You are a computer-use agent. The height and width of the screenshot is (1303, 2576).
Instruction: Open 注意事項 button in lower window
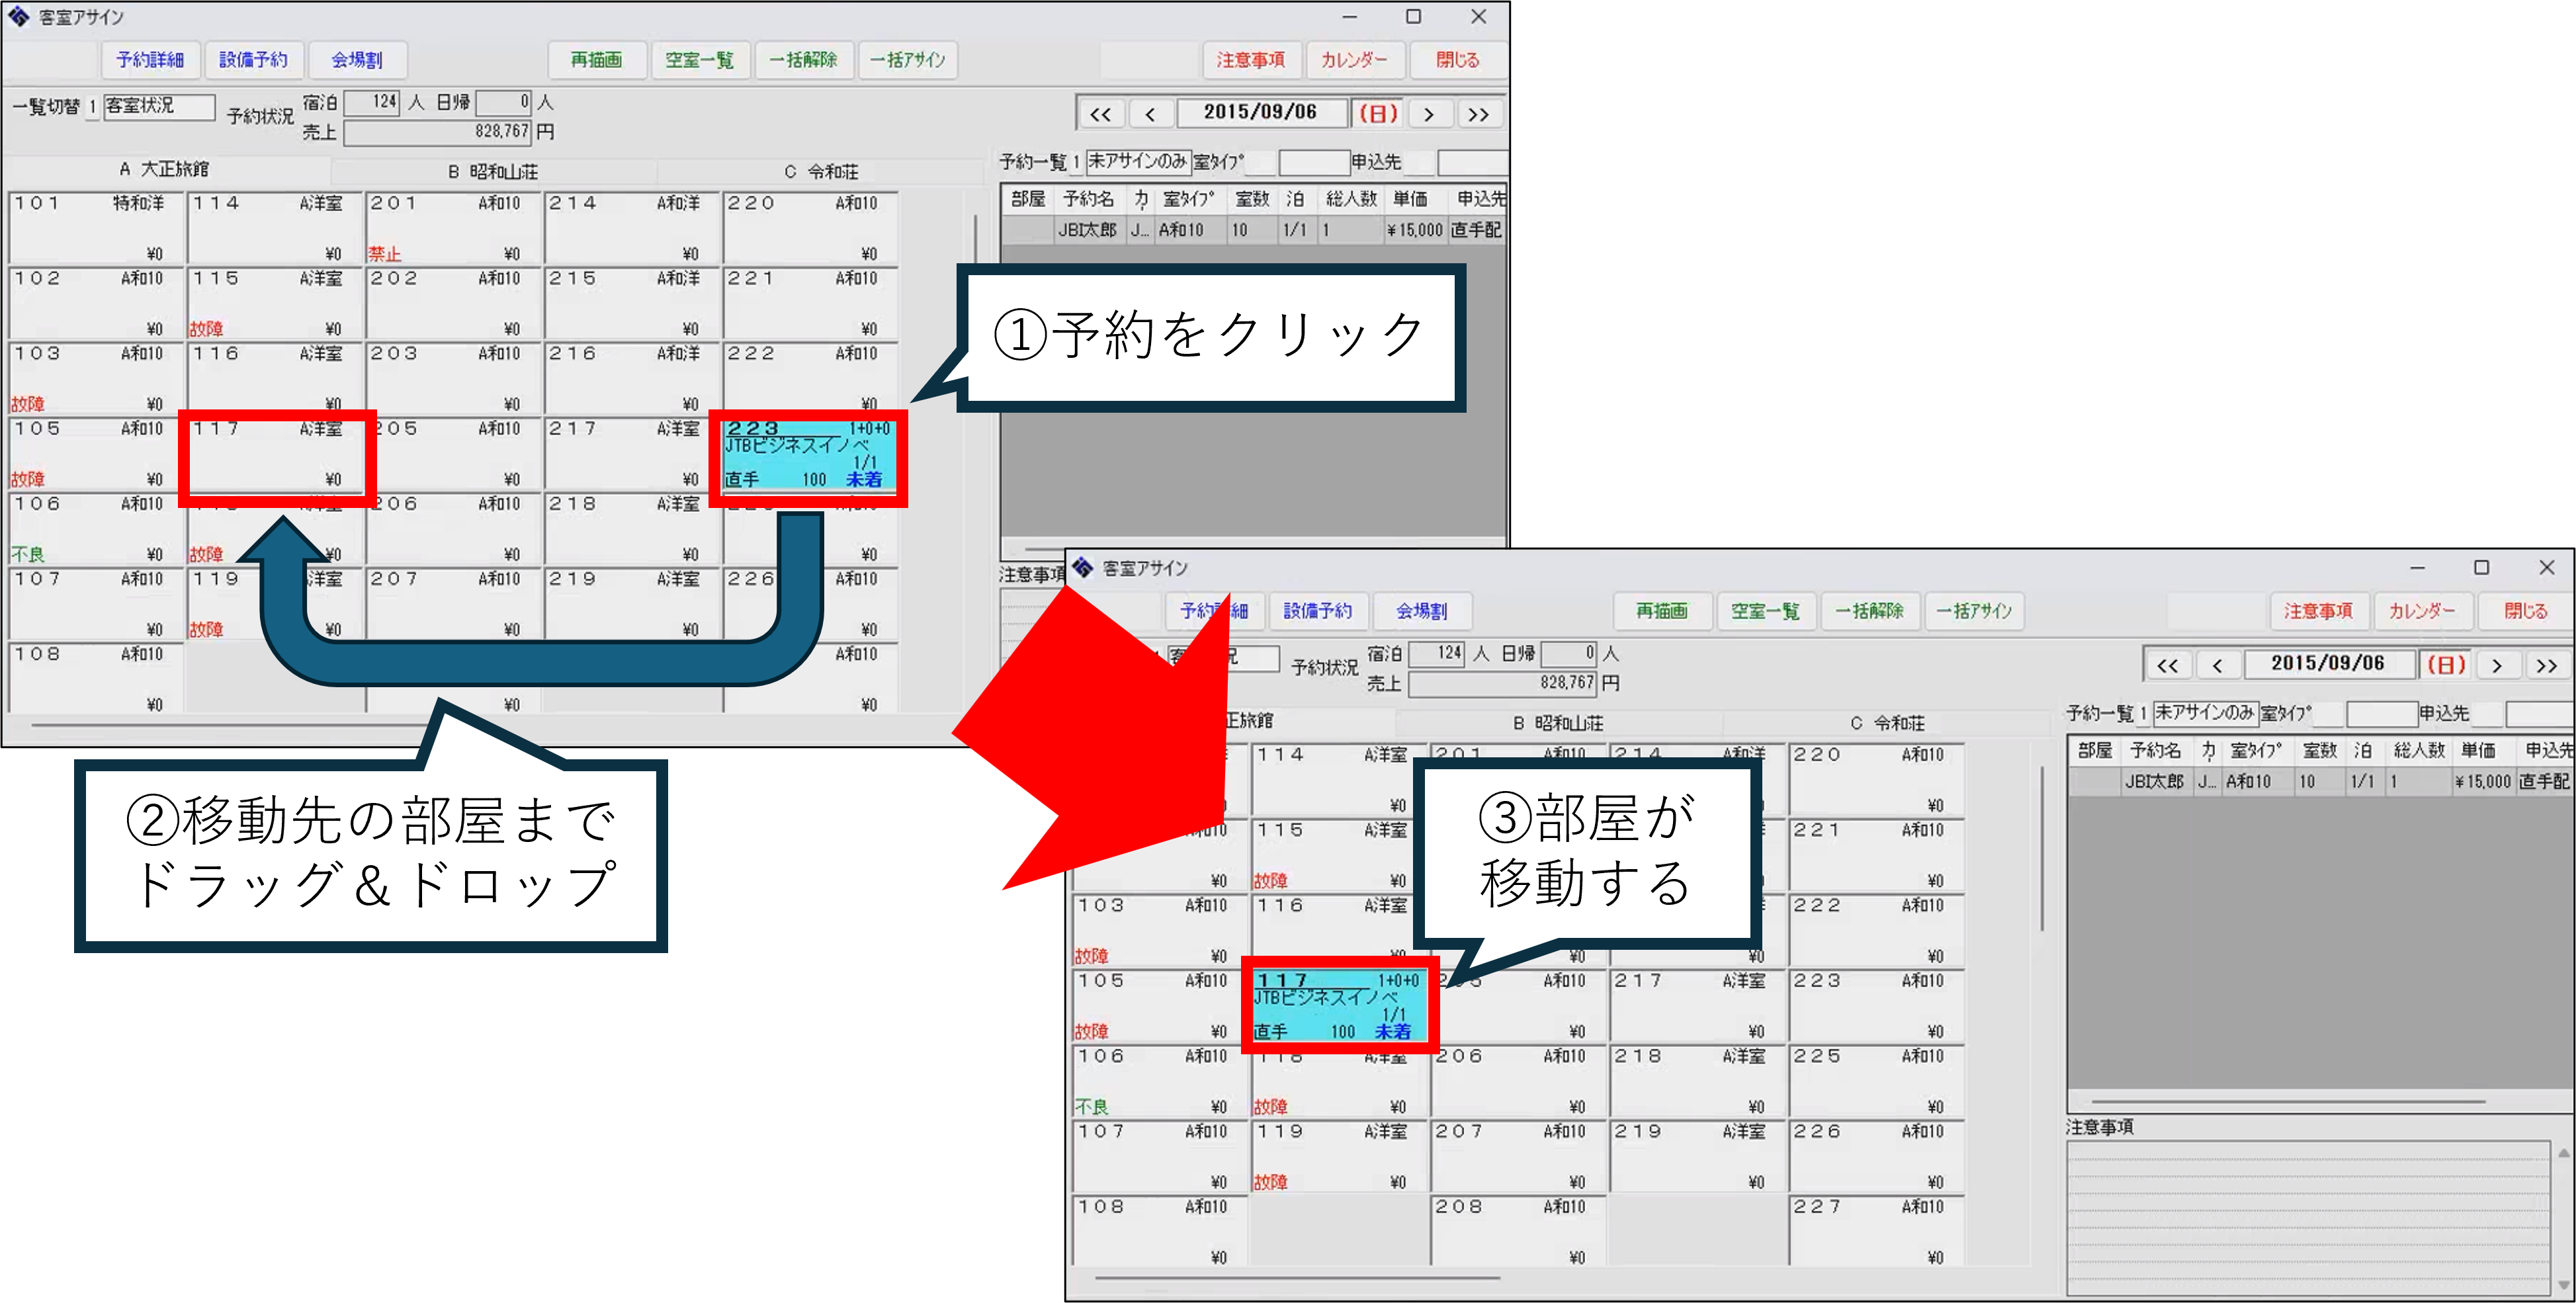coord(2318,611)
